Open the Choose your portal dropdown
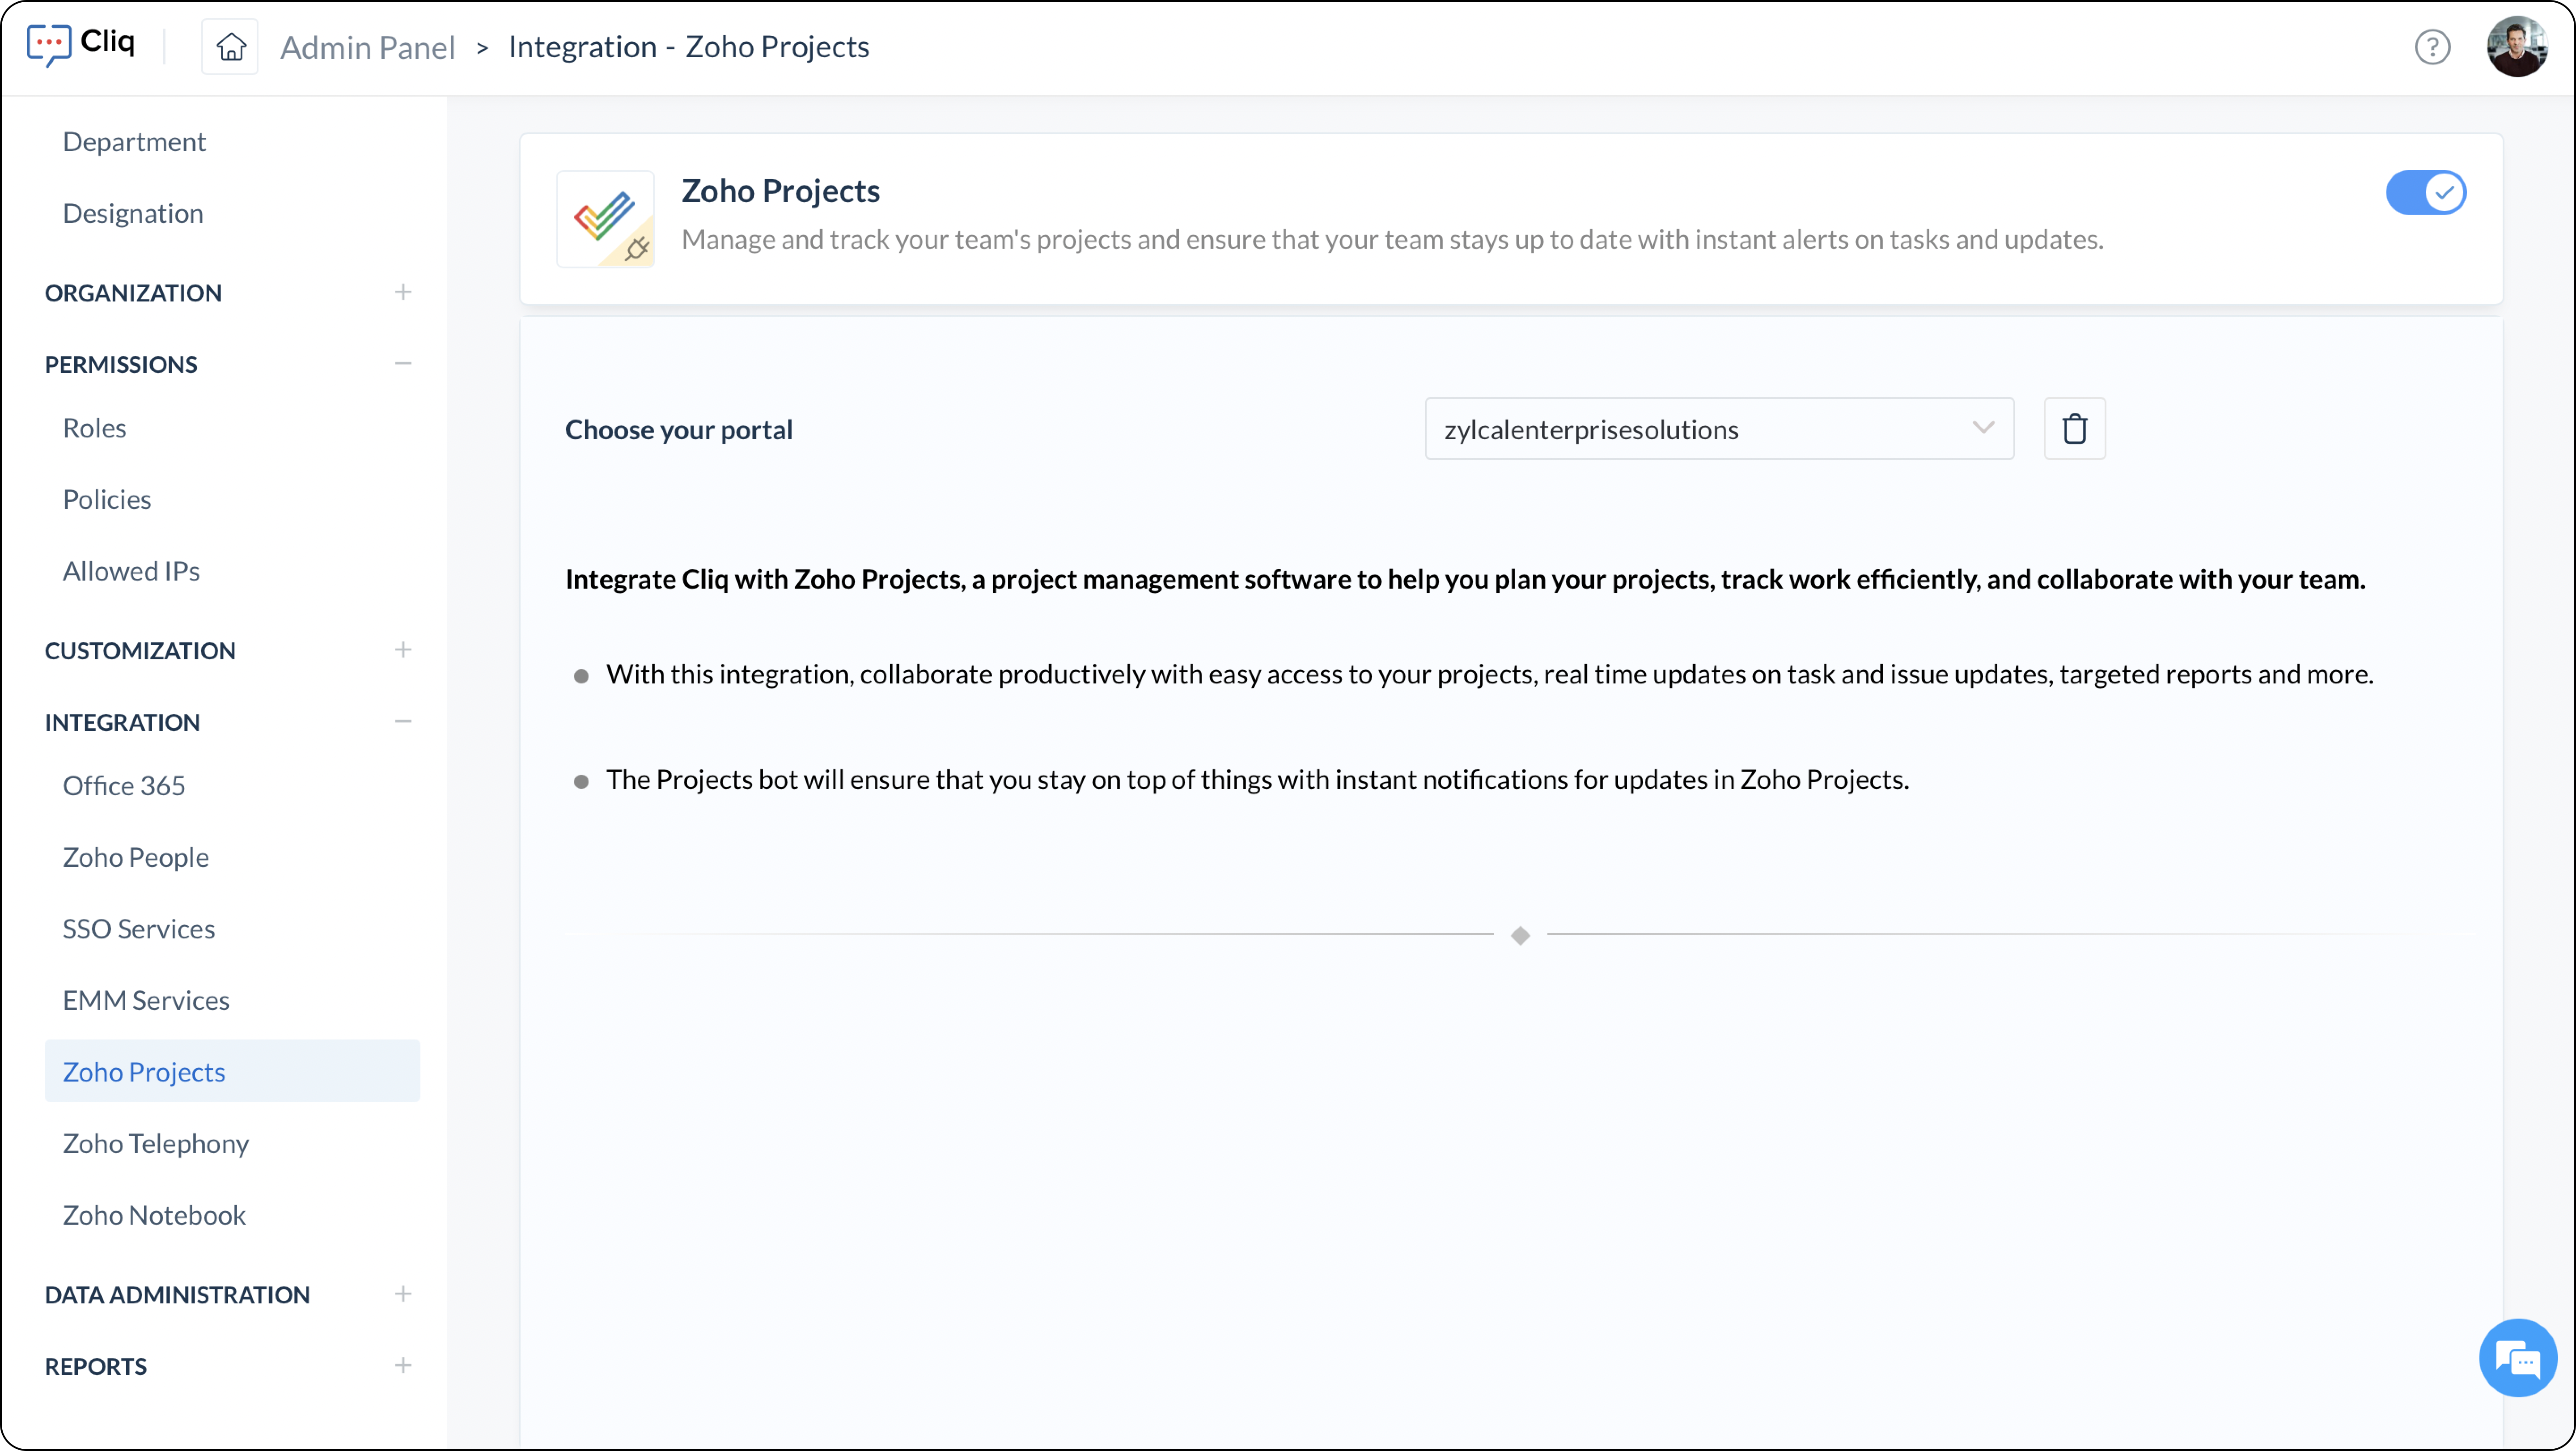 click(x=1719, y=429)
